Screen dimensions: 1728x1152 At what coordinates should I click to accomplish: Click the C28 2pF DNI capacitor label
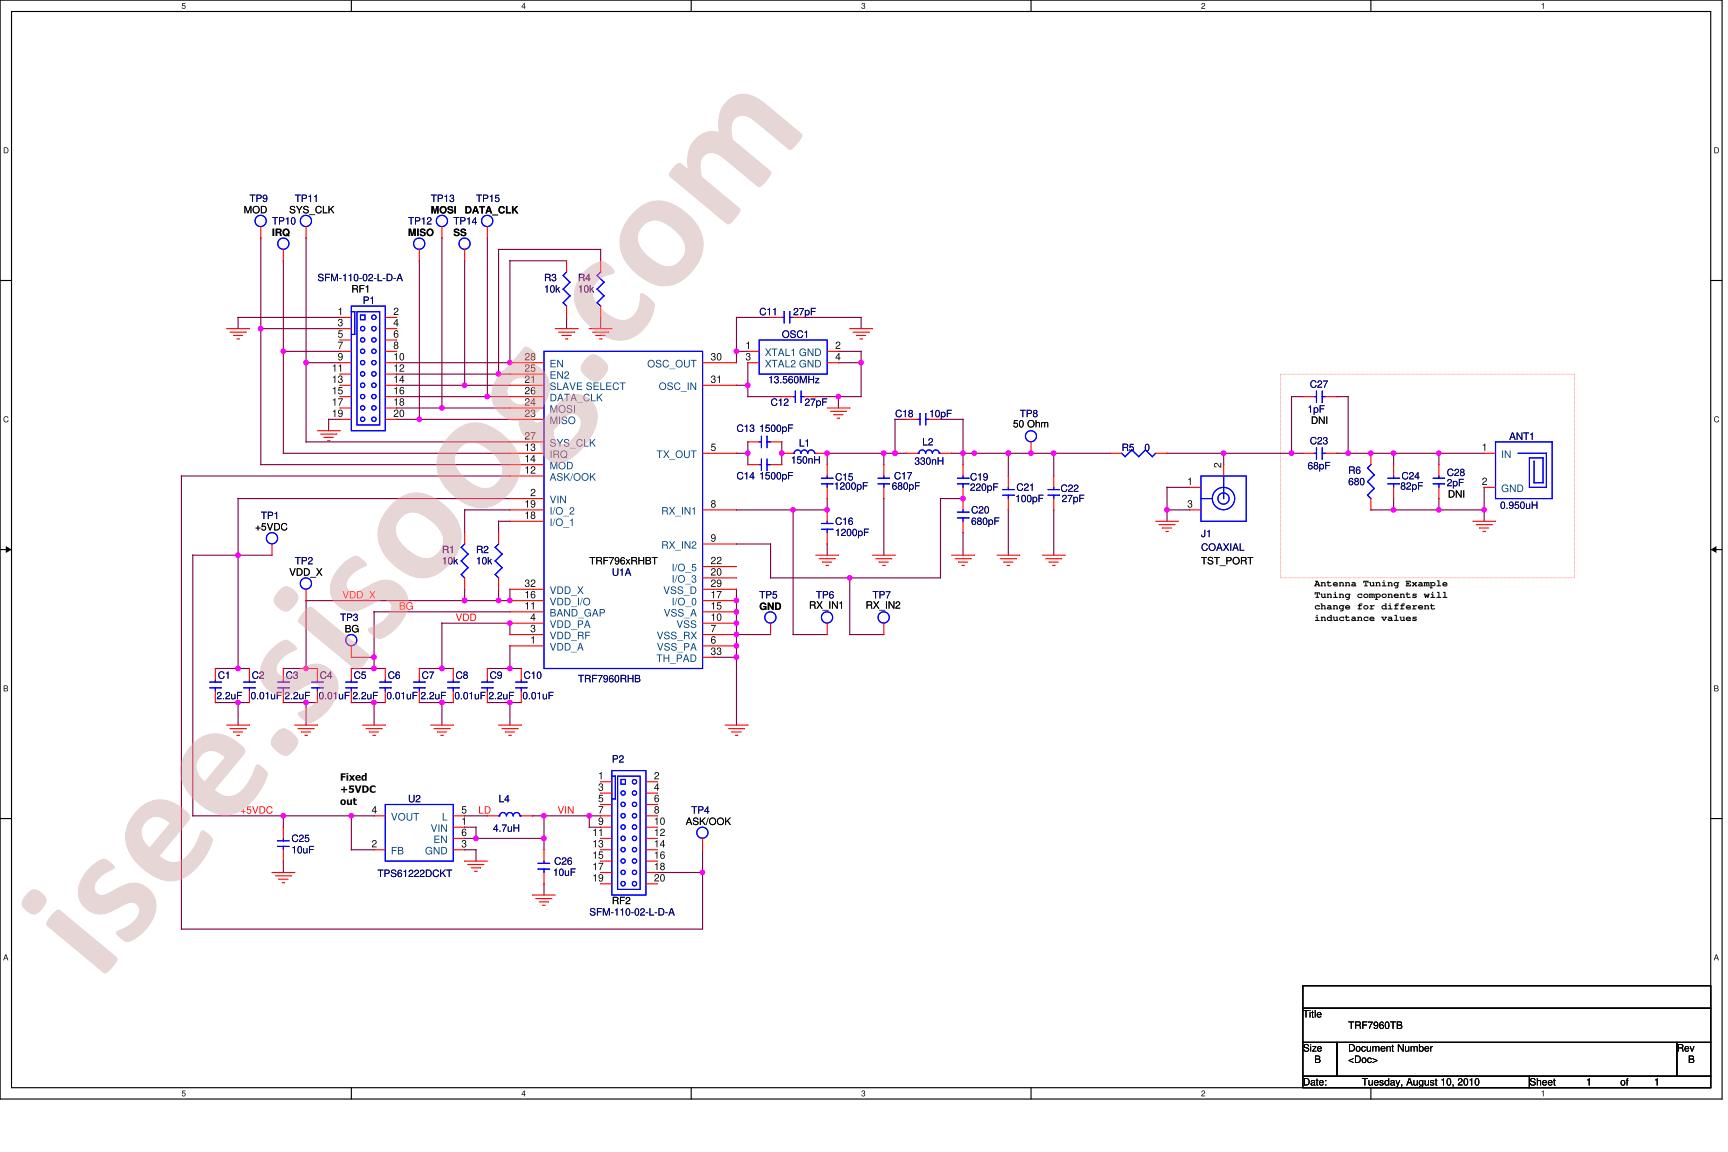click(x=1456, y=483)
